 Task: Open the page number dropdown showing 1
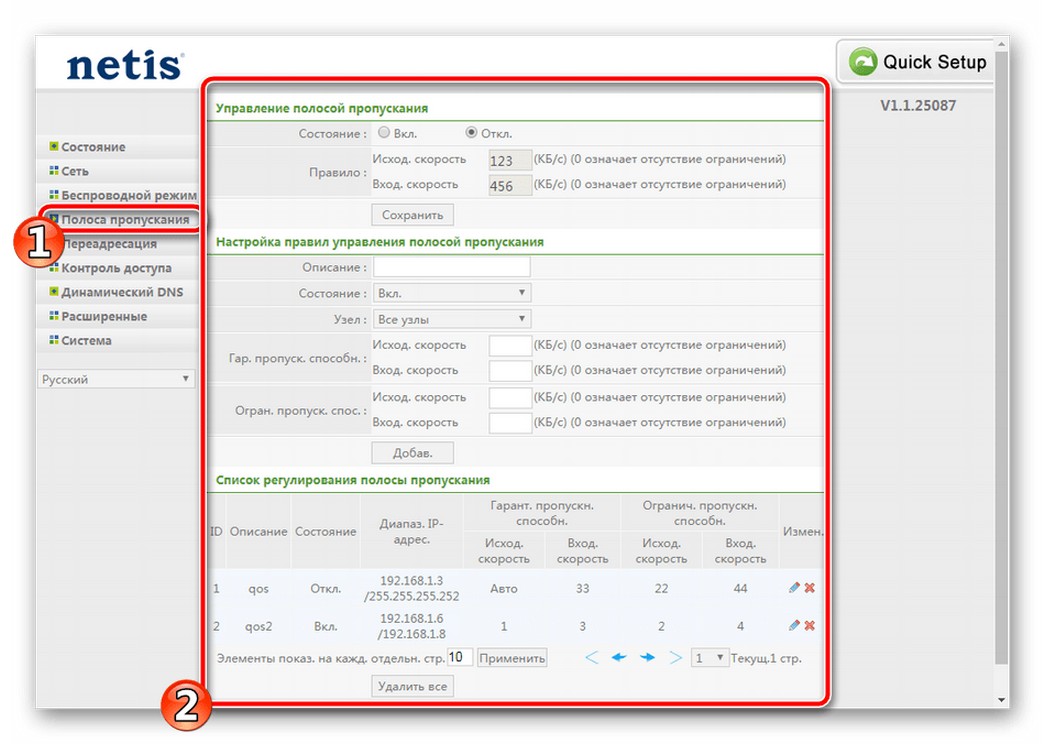point(710,658)
